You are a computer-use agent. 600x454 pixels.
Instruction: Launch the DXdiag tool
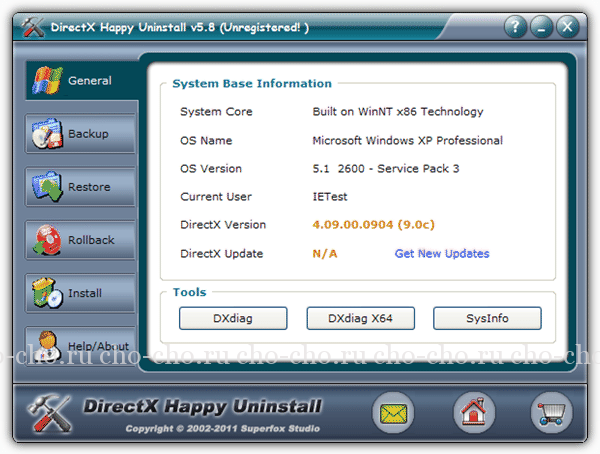pyautogui.click(x=233, y=319)
